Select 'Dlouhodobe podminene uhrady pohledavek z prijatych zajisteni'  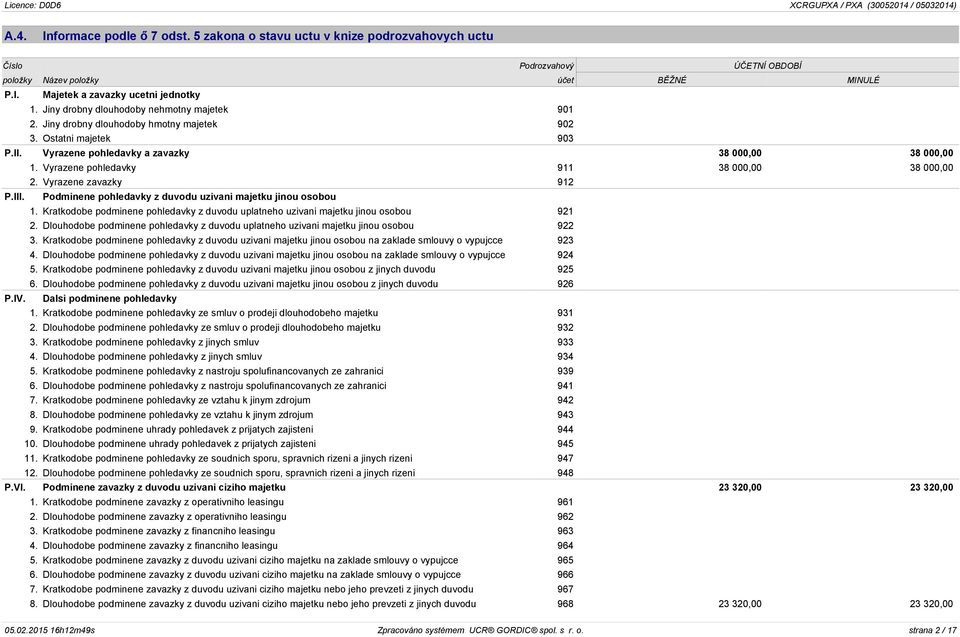pyautogui.click(x=179, y=444)
